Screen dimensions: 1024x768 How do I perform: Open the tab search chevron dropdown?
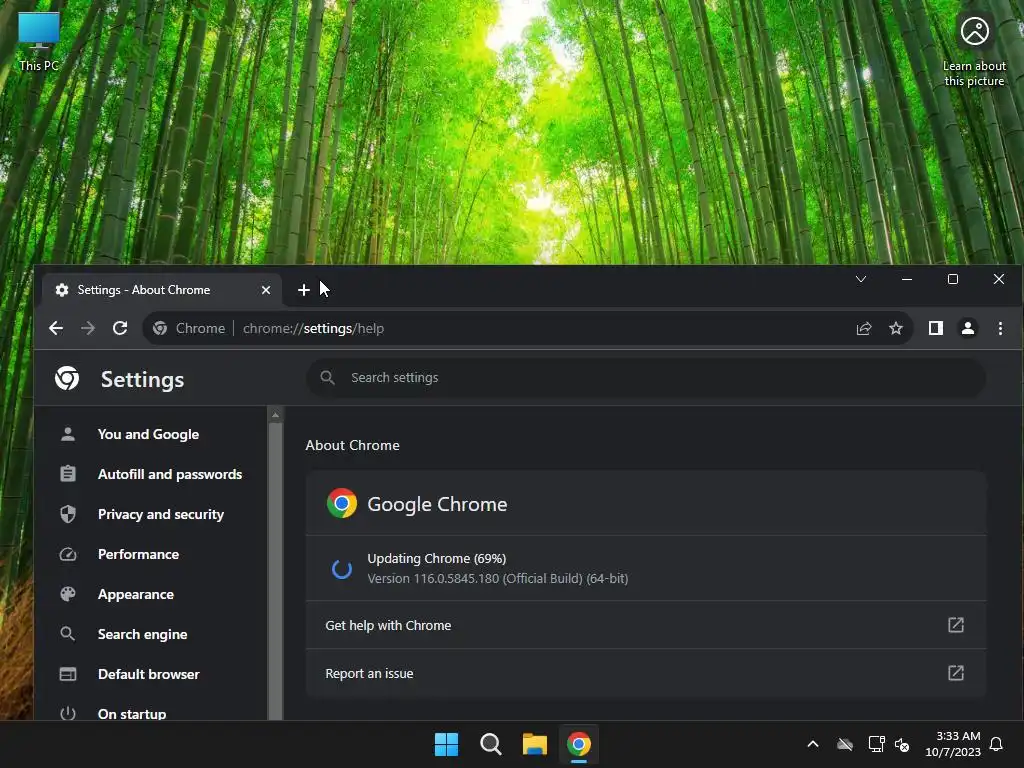(x=861, y=280)
